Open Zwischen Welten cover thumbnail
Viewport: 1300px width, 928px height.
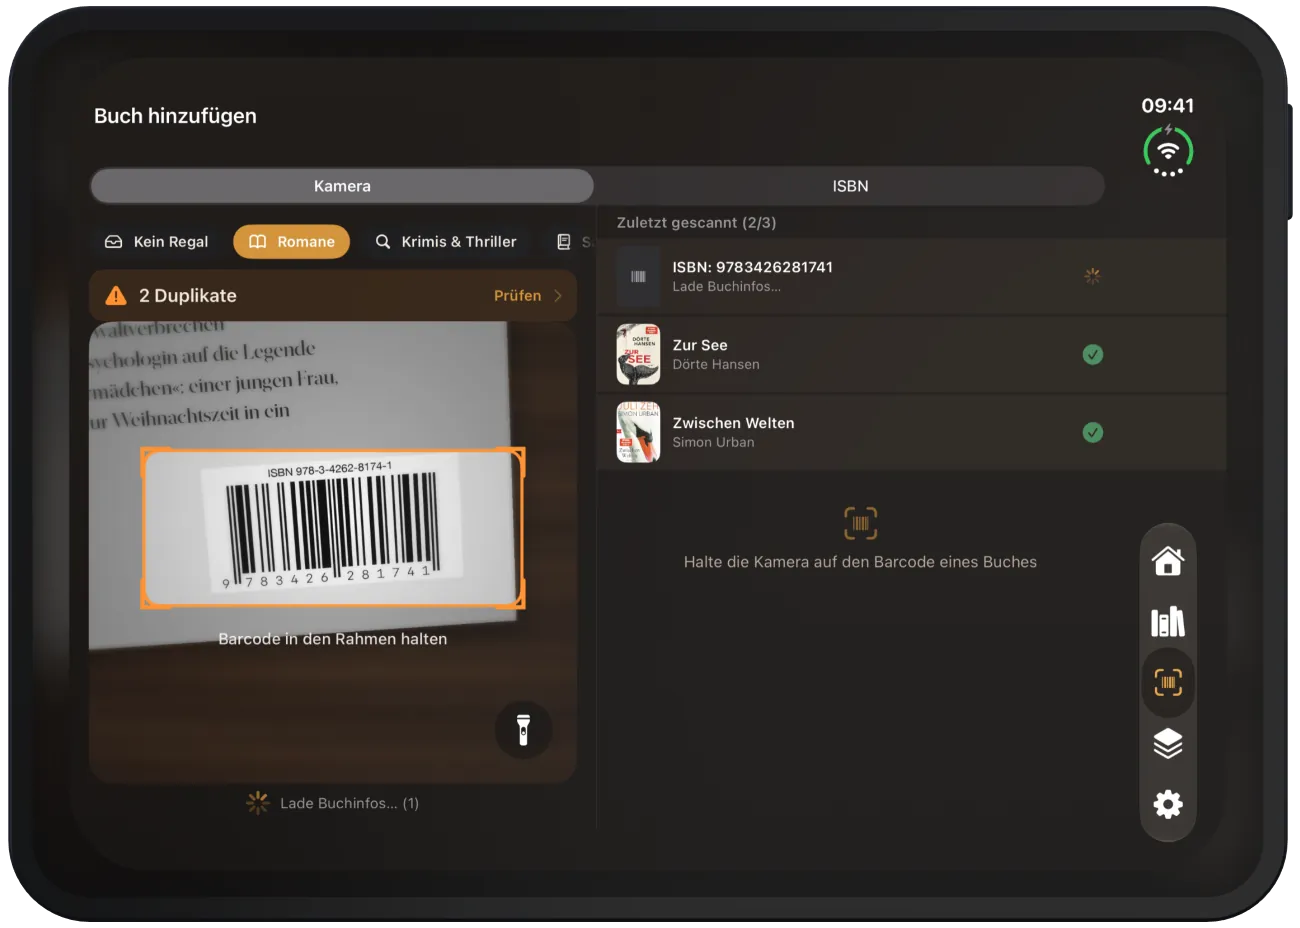[x=638, y=432]
